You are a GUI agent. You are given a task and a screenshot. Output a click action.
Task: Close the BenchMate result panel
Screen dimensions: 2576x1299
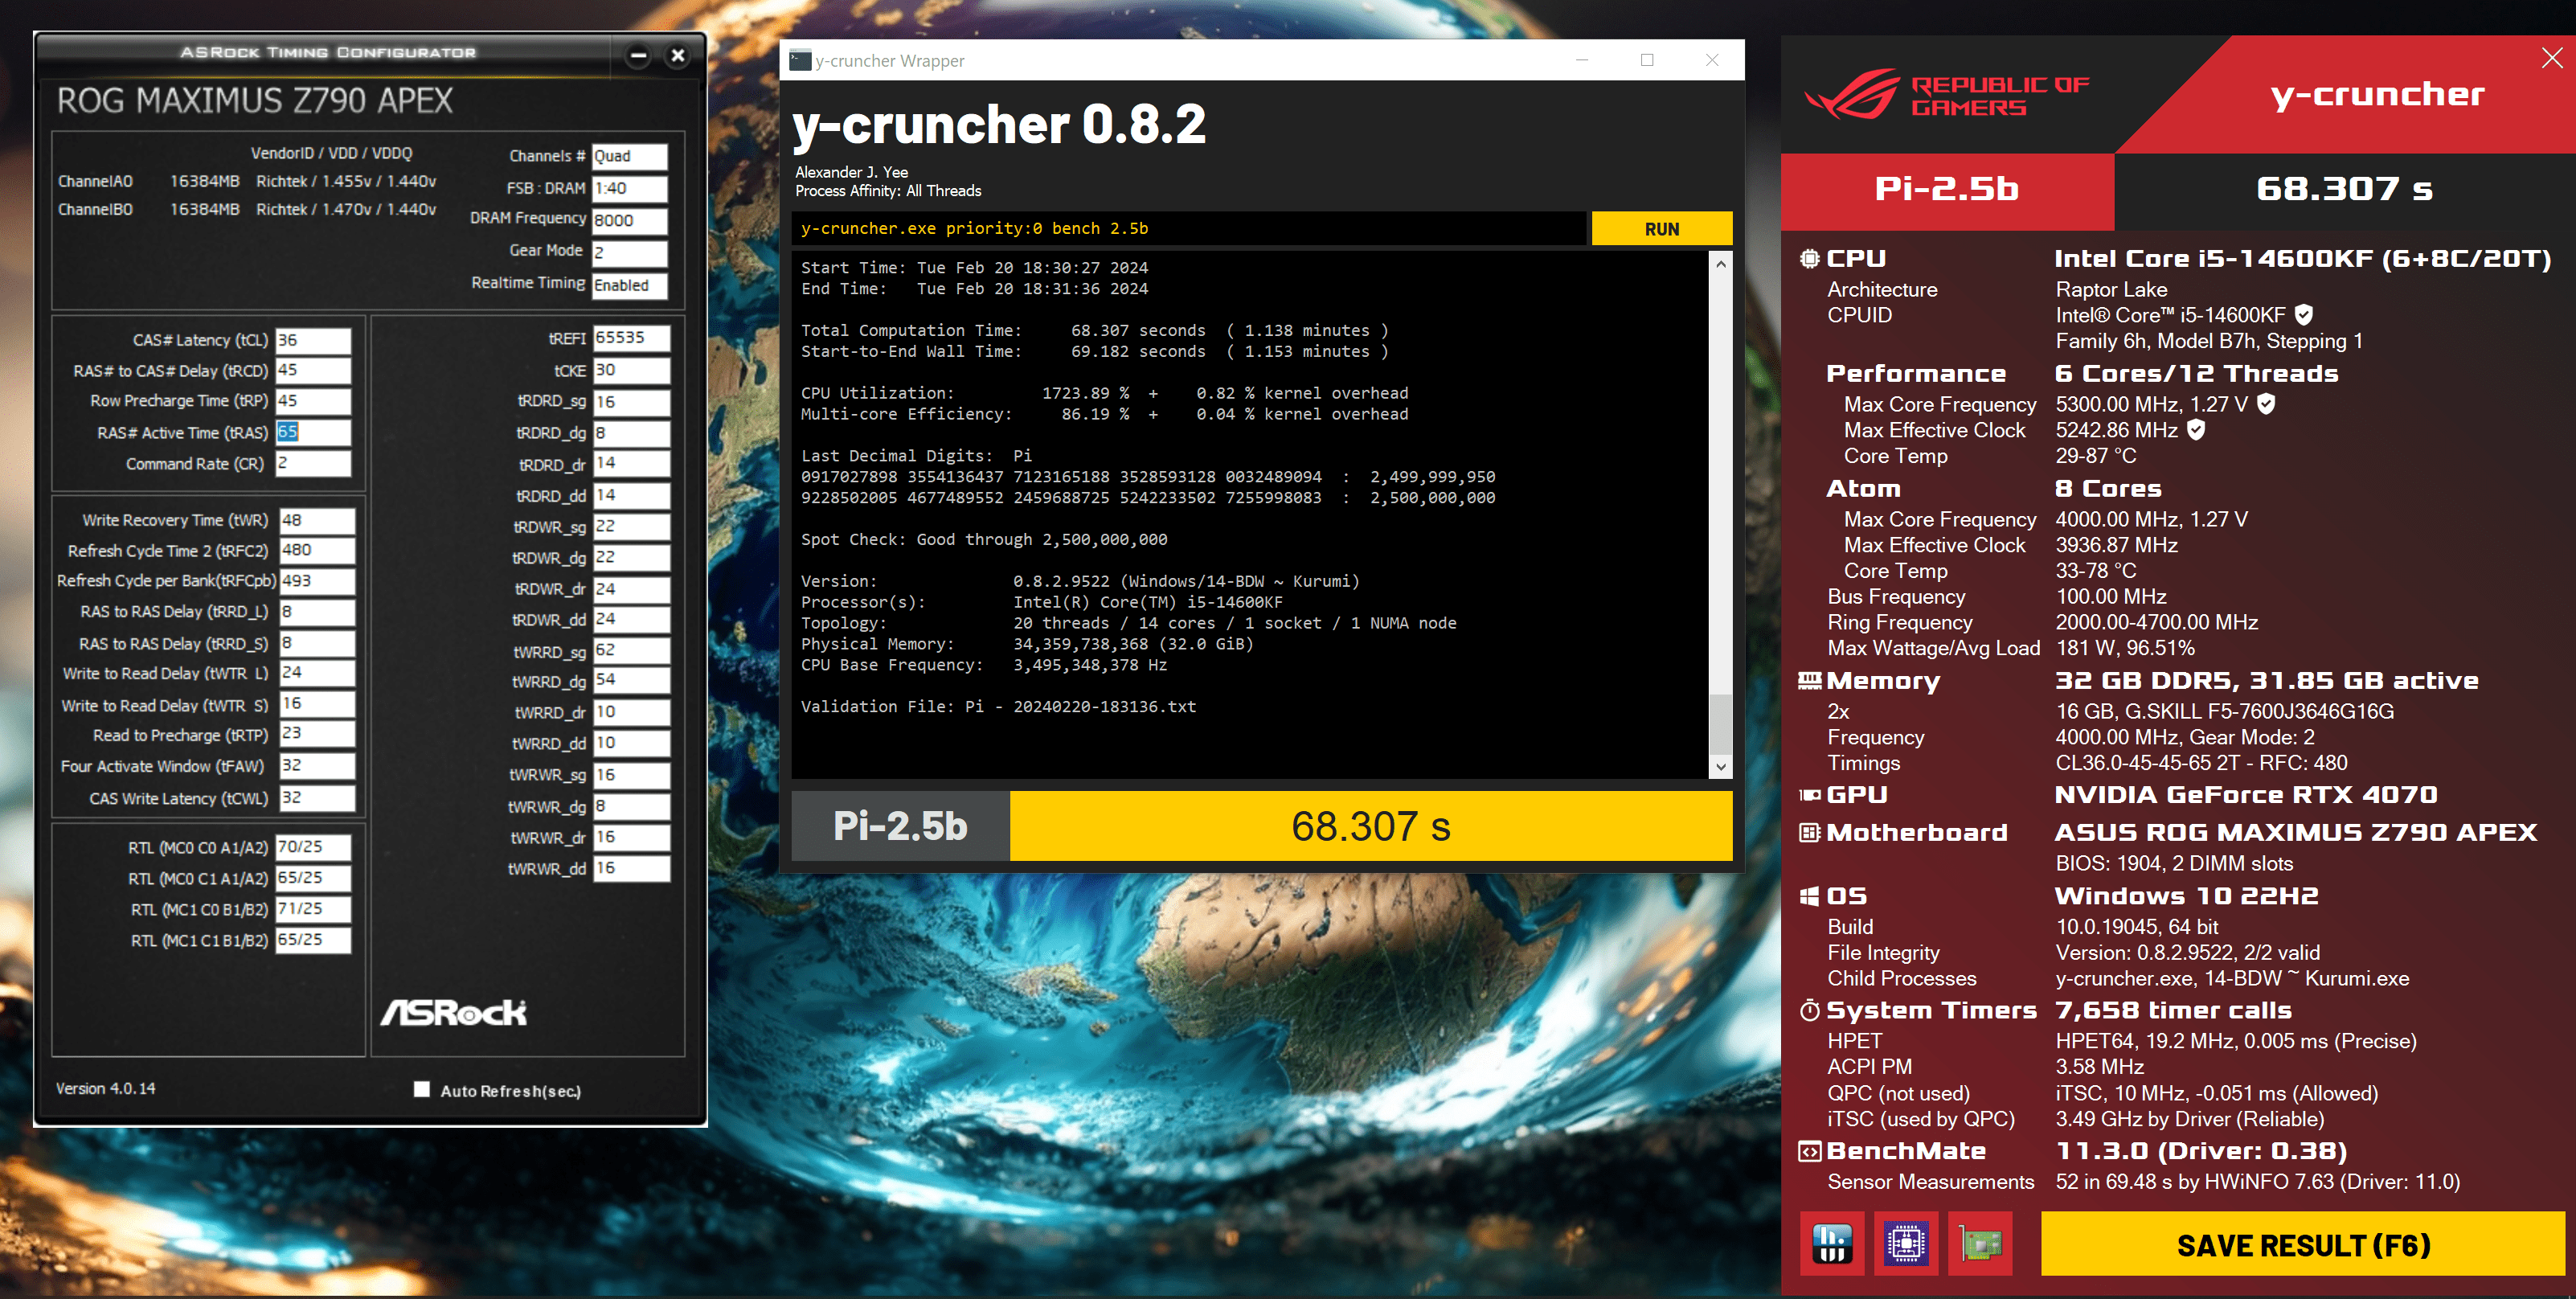point(2551,59)
